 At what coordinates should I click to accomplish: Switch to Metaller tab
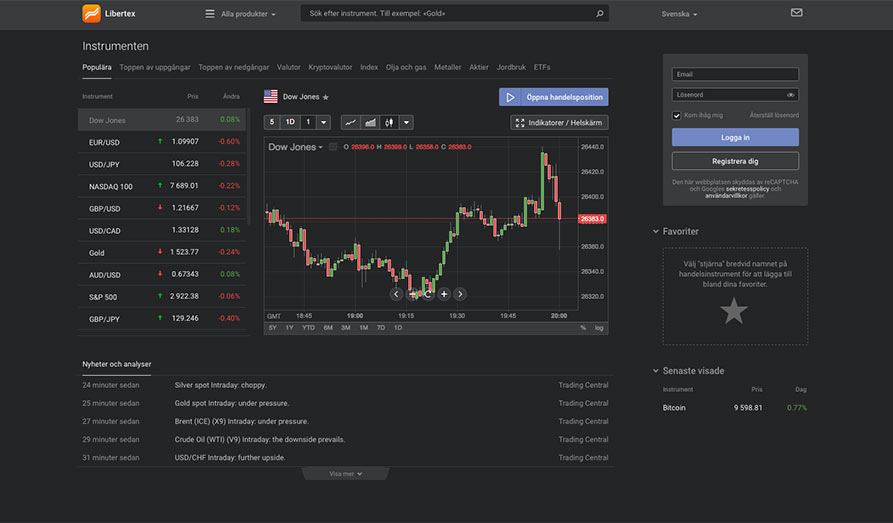point(448,67)
